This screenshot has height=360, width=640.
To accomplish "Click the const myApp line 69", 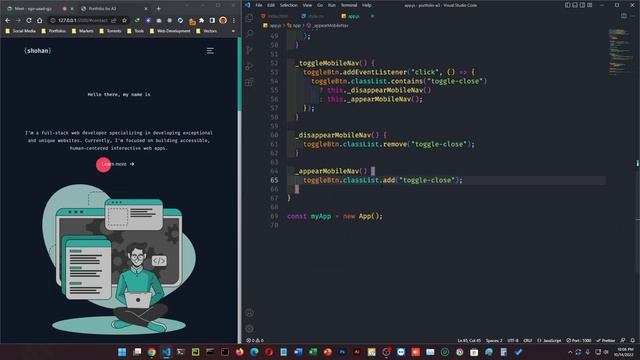I will pos(335,216).
